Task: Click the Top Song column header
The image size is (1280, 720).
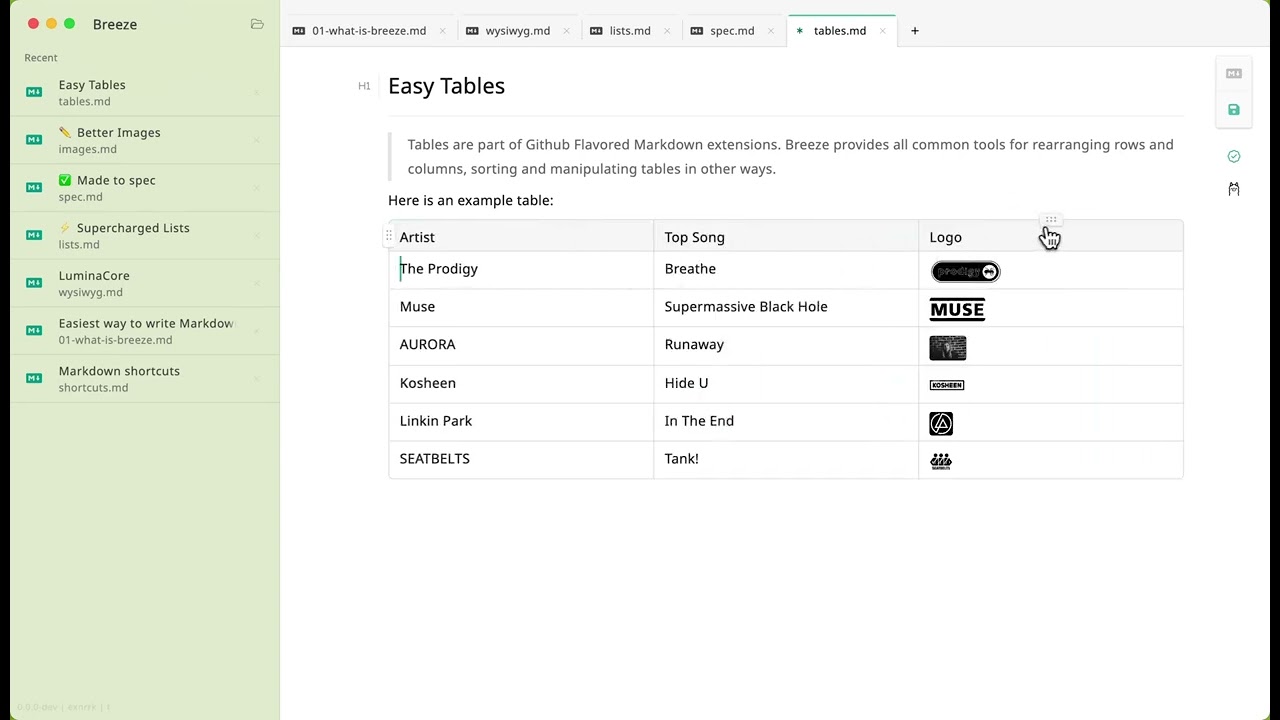Action: coord(786,237)
